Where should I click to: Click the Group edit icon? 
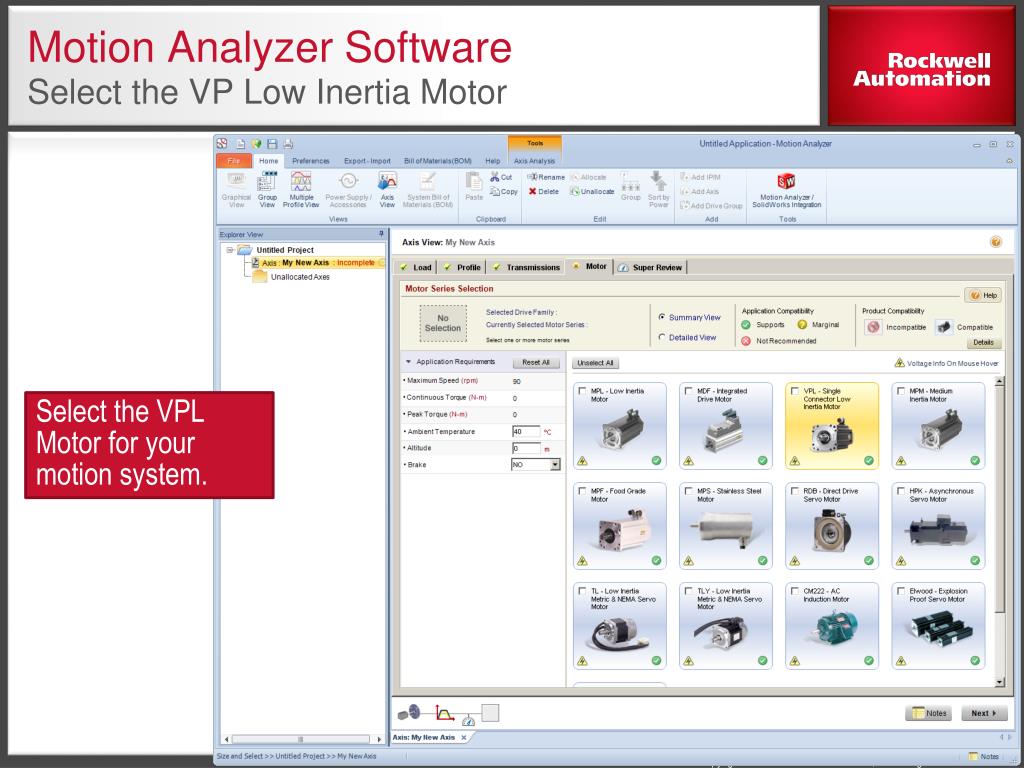(x=630, y=187)
